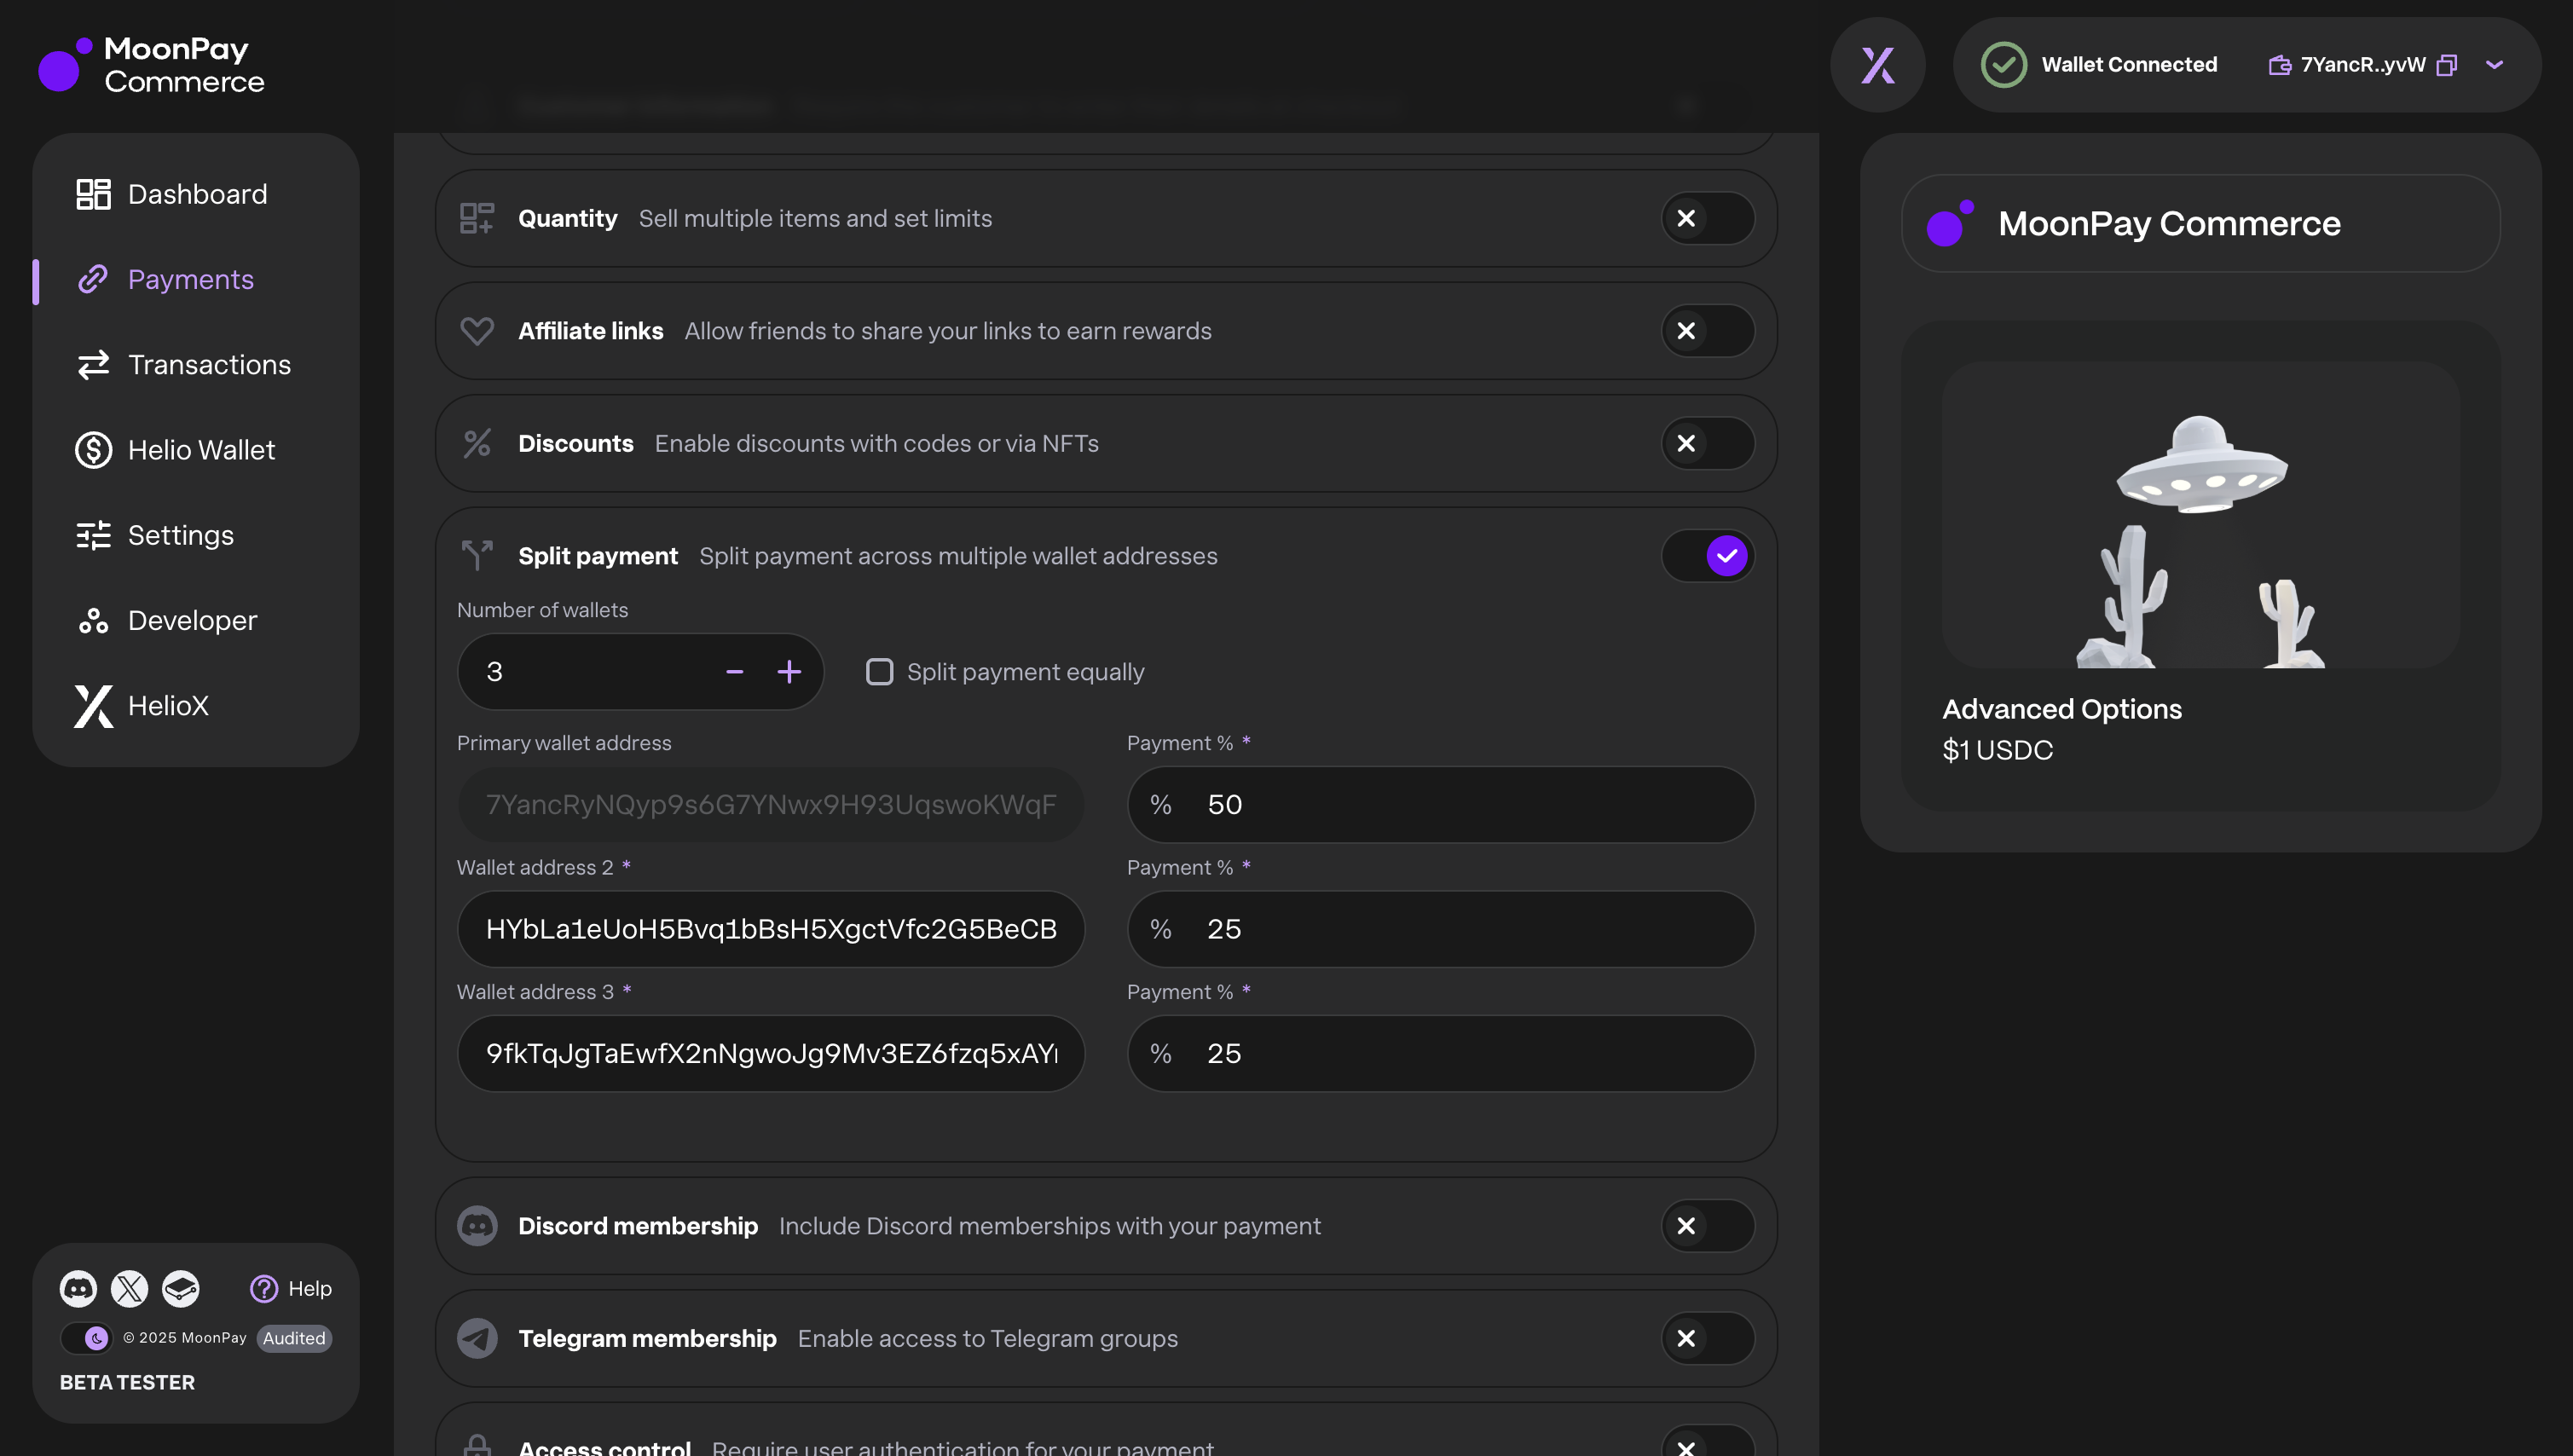The width and height of the screenshot is (2573, 1456).
Task: Open Discord community icon in footer
Action: point(78,1288)
